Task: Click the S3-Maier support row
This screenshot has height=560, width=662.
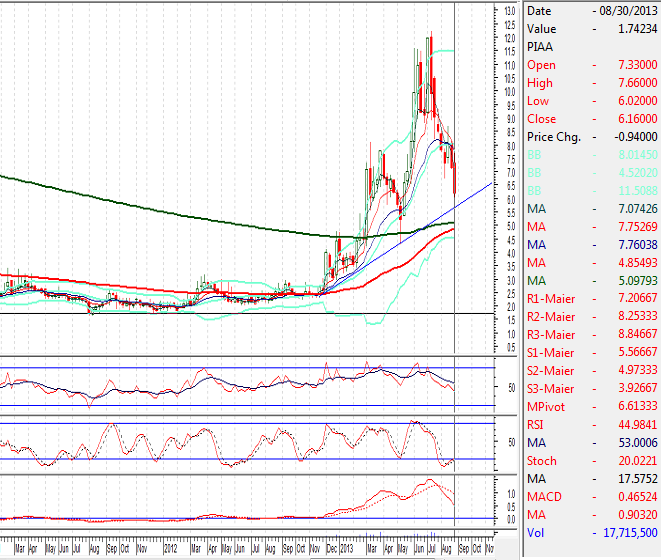Action: (x=590, y=389)
